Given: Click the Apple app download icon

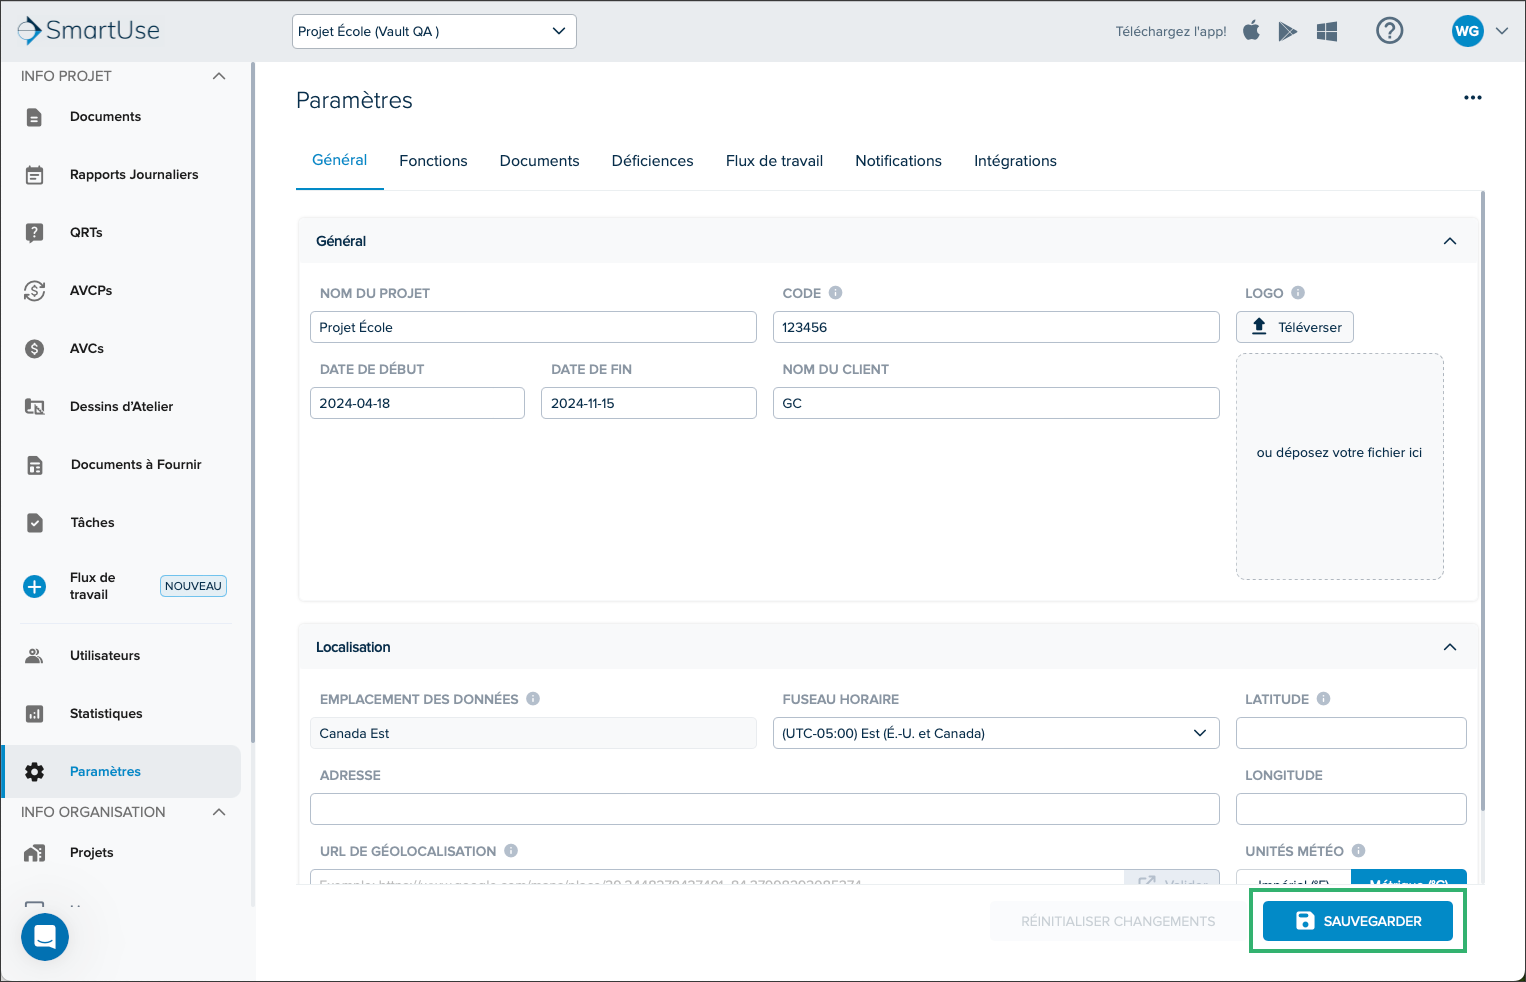Looking at the screenshot, I should (1251, 31).
